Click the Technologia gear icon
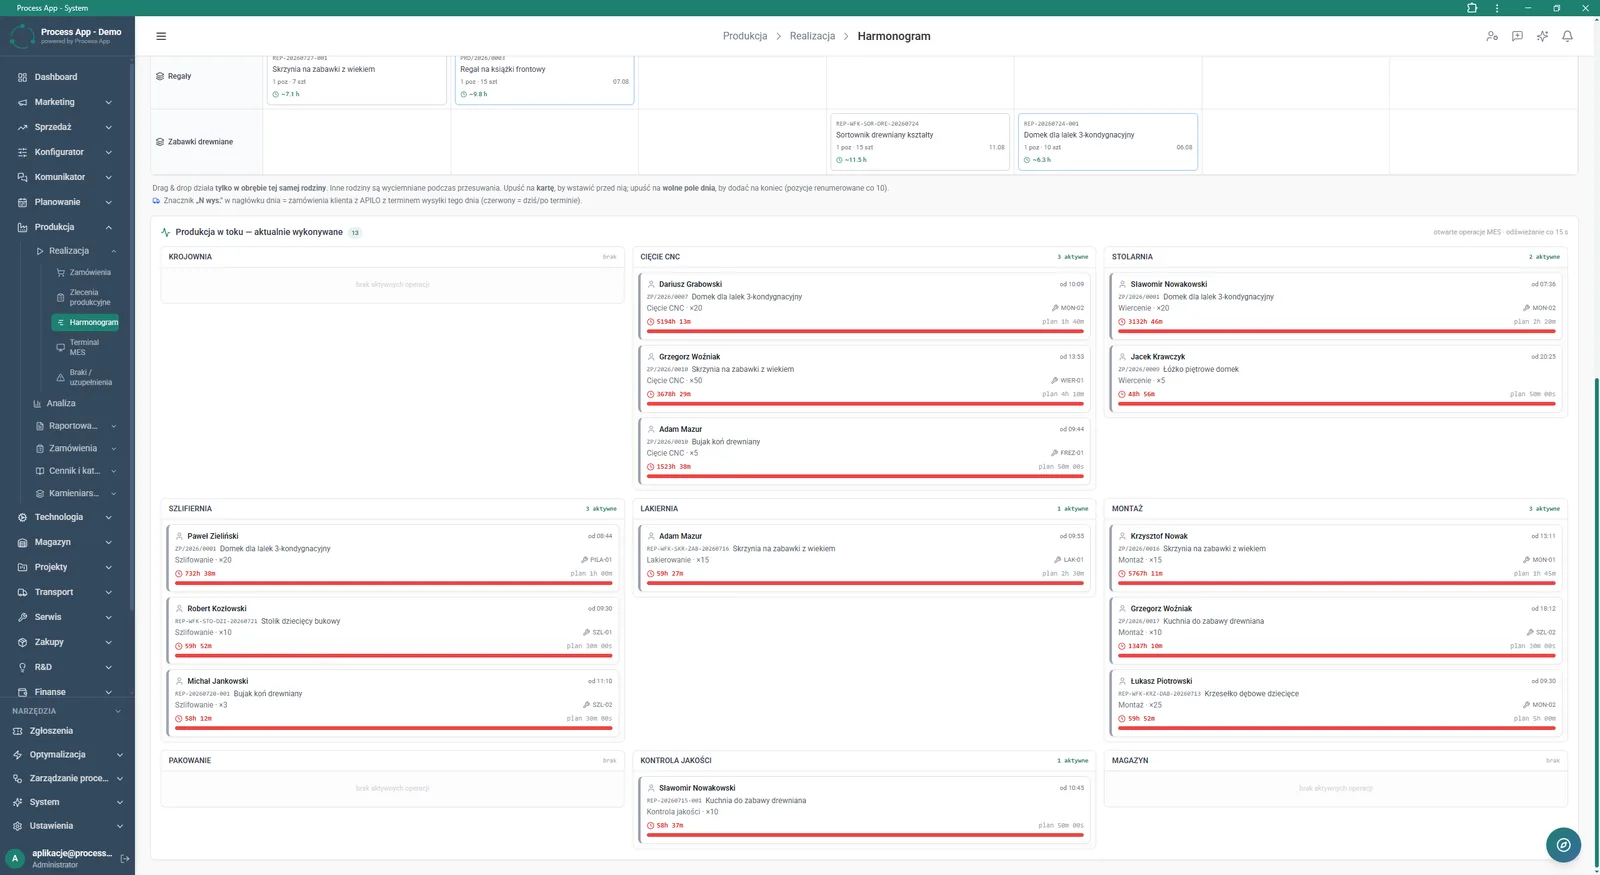This screenshot has width=1600, height=875. (22, 517)
